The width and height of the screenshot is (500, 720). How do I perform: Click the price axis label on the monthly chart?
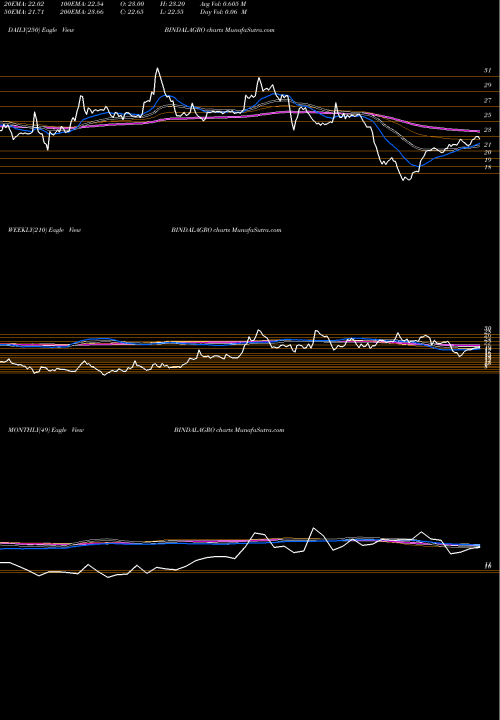pos(489,566)
